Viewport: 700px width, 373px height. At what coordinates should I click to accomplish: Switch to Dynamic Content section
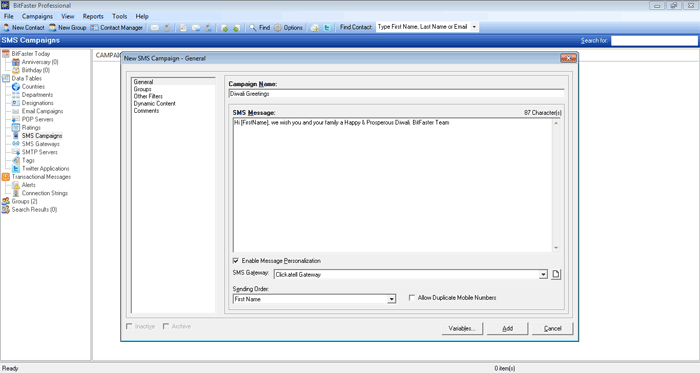pyautogui.click(x=154, y=104)
